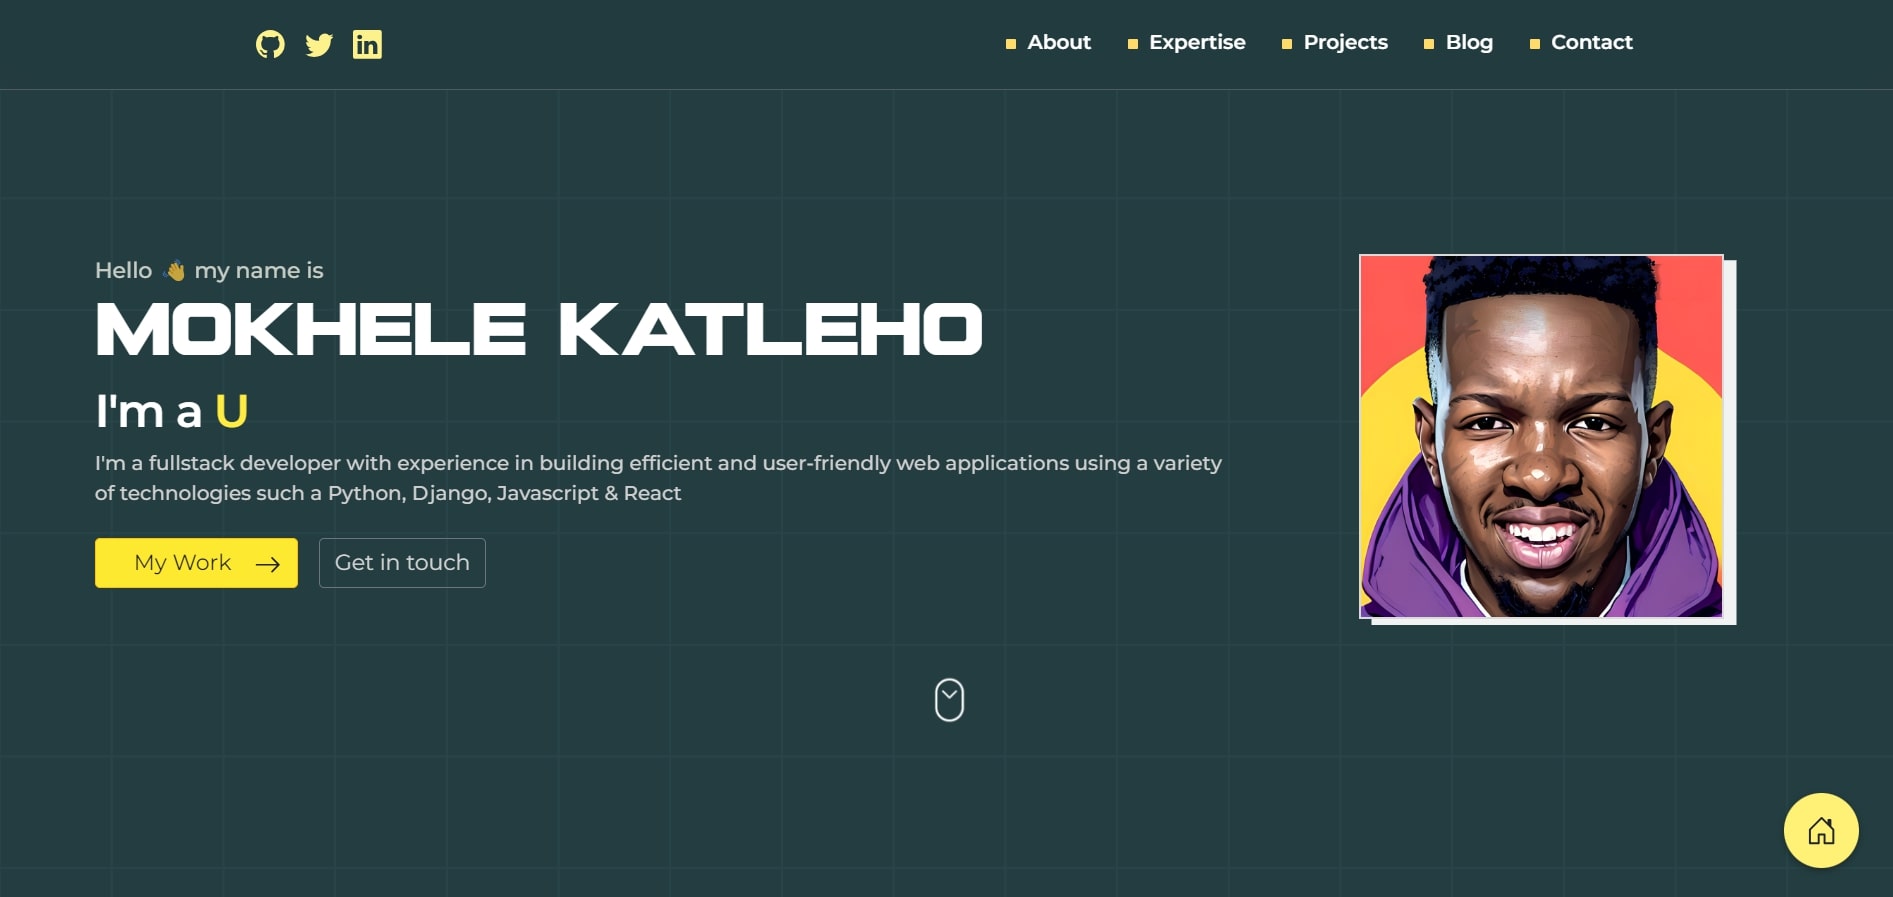This screenshot has height=897, width=1893.
Task: Click the profile portrait image
Action: pos(1541,436)
